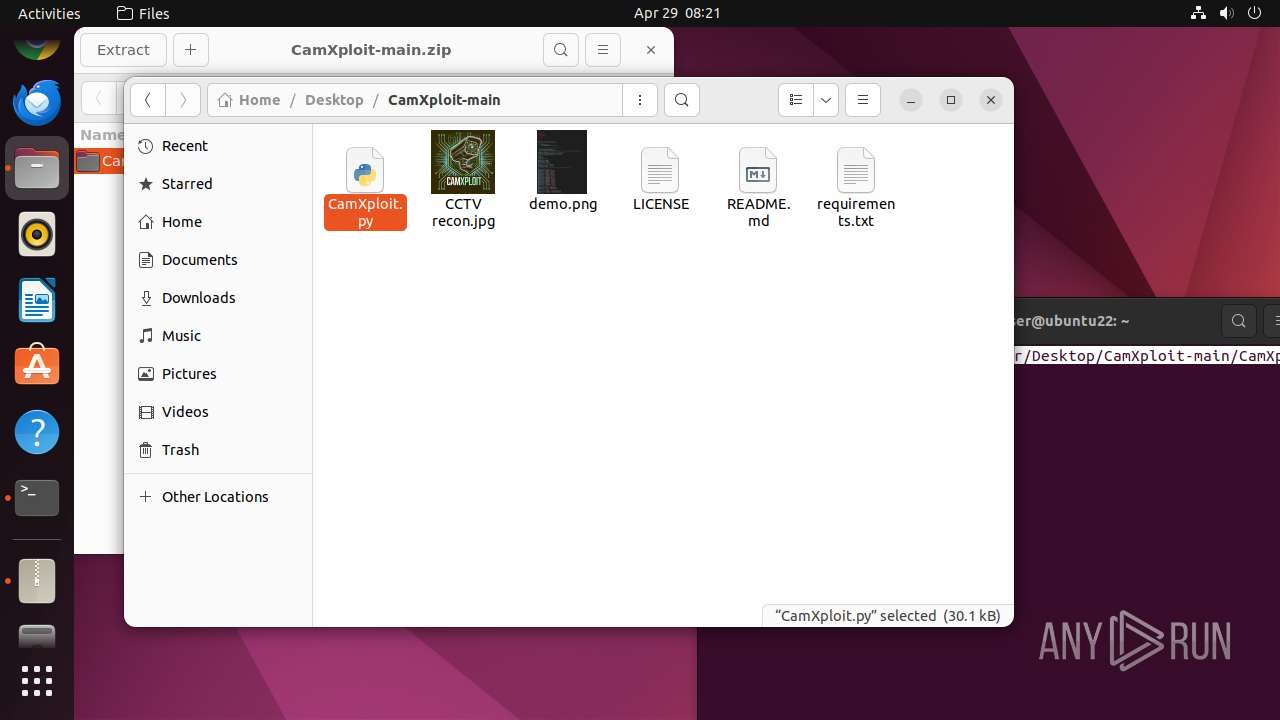The height and width of the screenshot is (720, 1280).
Task: Open Activities overview
Action: 49,13
